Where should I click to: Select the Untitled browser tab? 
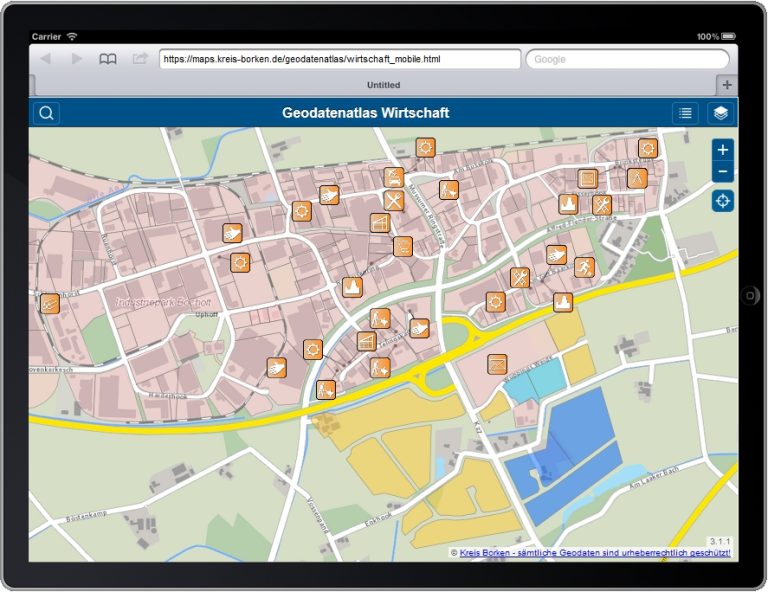tap(384, 85)
